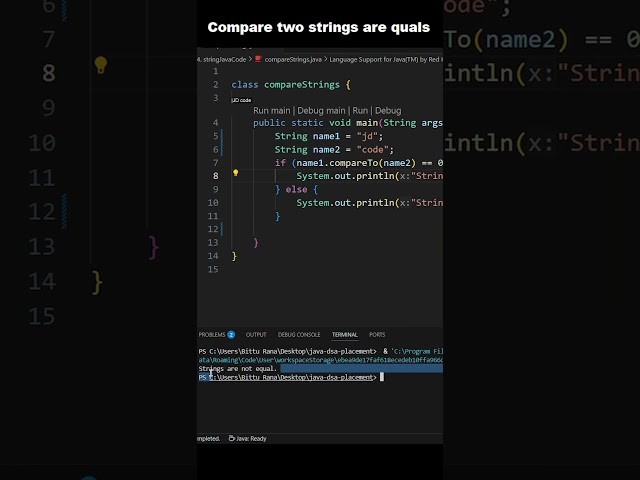Click the Debug main code lens
Image resolution: width=640 pixels, height=480 pixels.
[321, 111]
